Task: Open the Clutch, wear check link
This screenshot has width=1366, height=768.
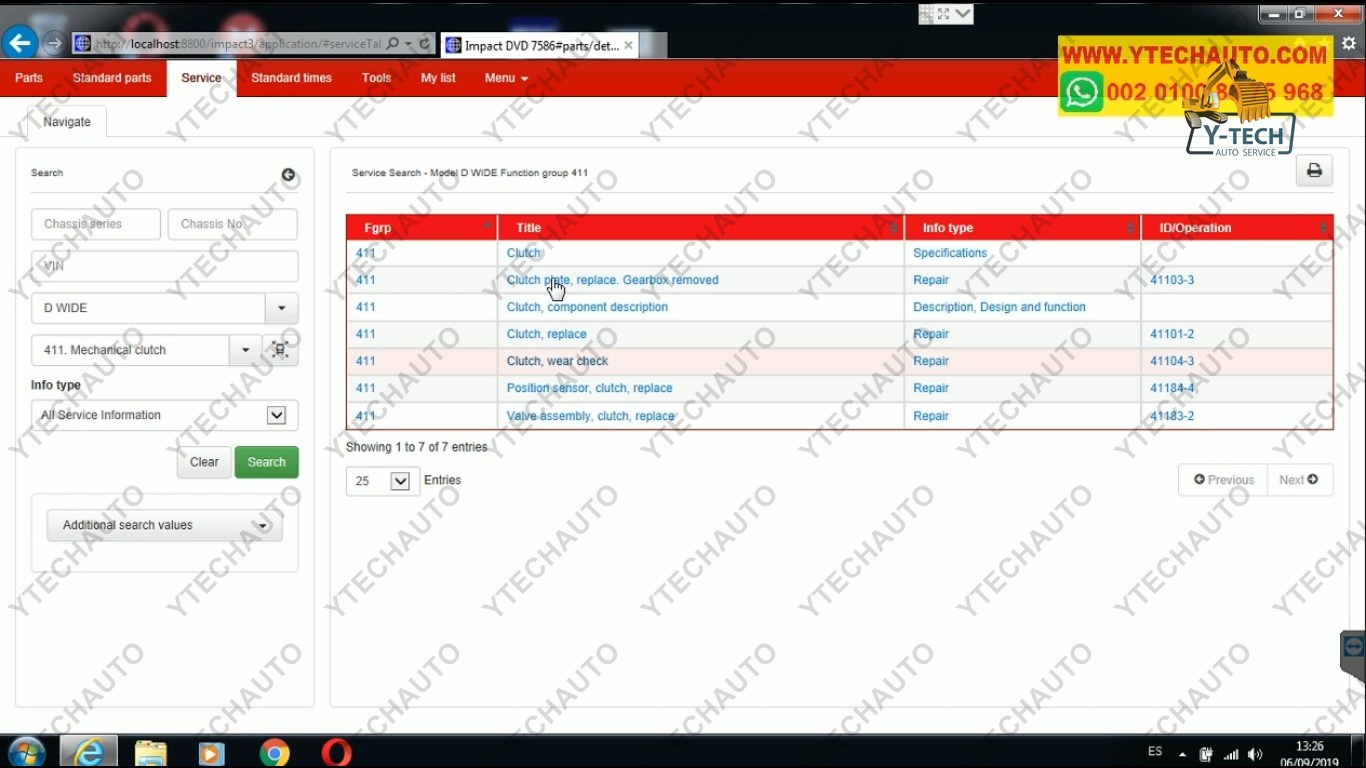Action: coord(557,361)
